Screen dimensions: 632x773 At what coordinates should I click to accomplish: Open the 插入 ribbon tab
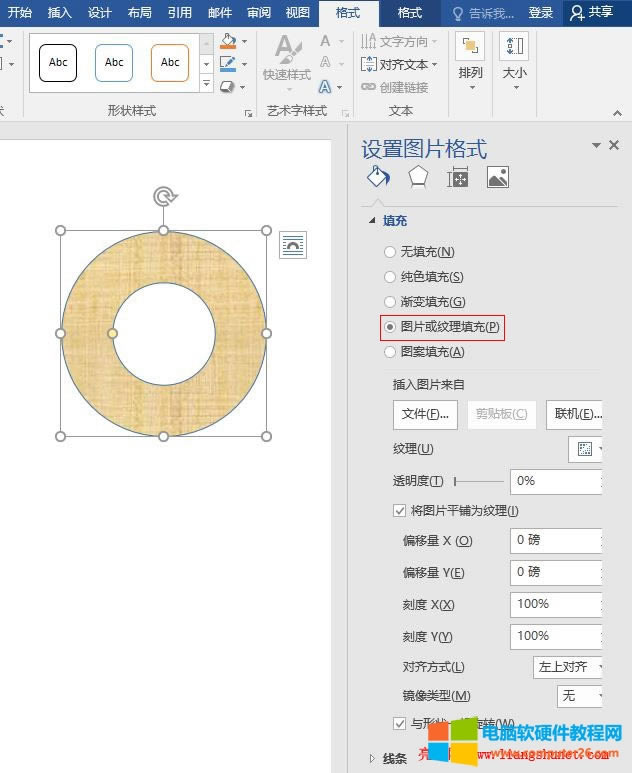[x=60, y=13]
